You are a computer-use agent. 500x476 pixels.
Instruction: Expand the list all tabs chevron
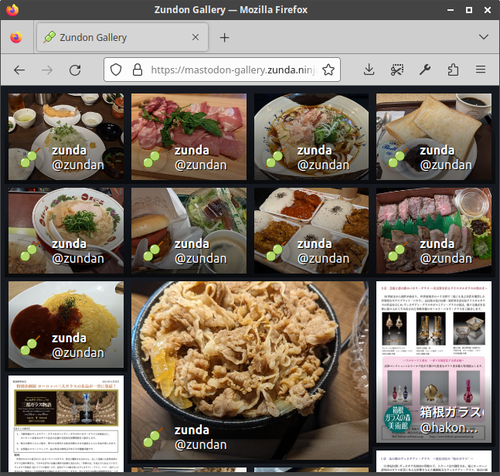click(x=483, y=37)
